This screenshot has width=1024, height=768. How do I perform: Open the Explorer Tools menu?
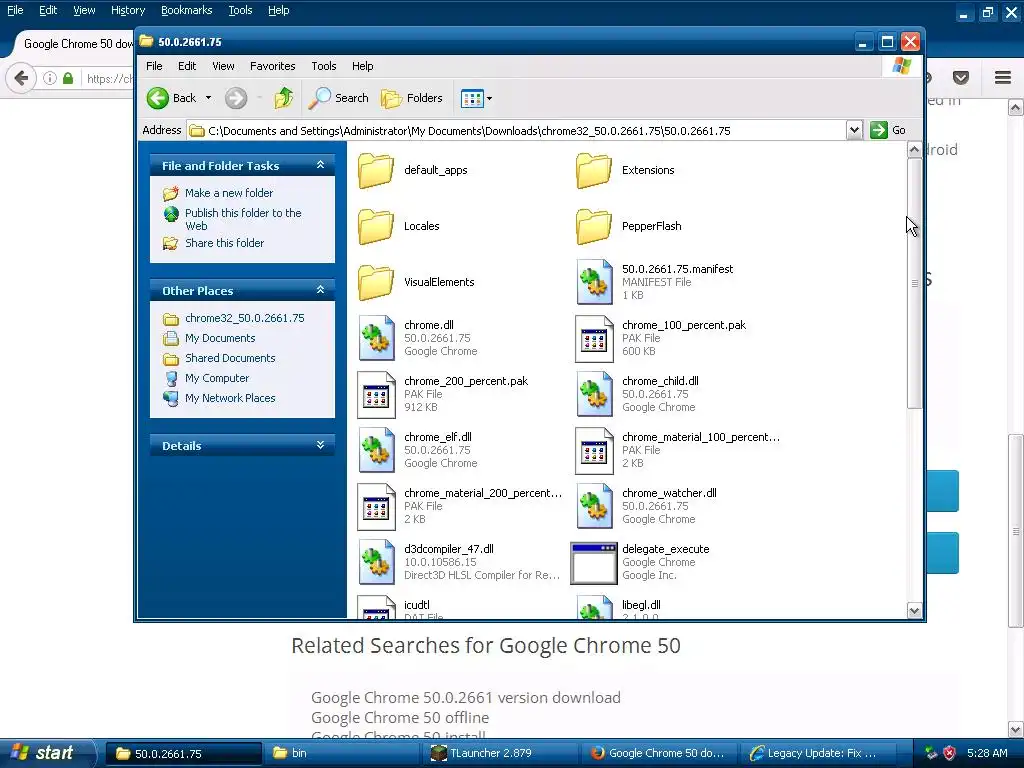(x=323, y=66)
